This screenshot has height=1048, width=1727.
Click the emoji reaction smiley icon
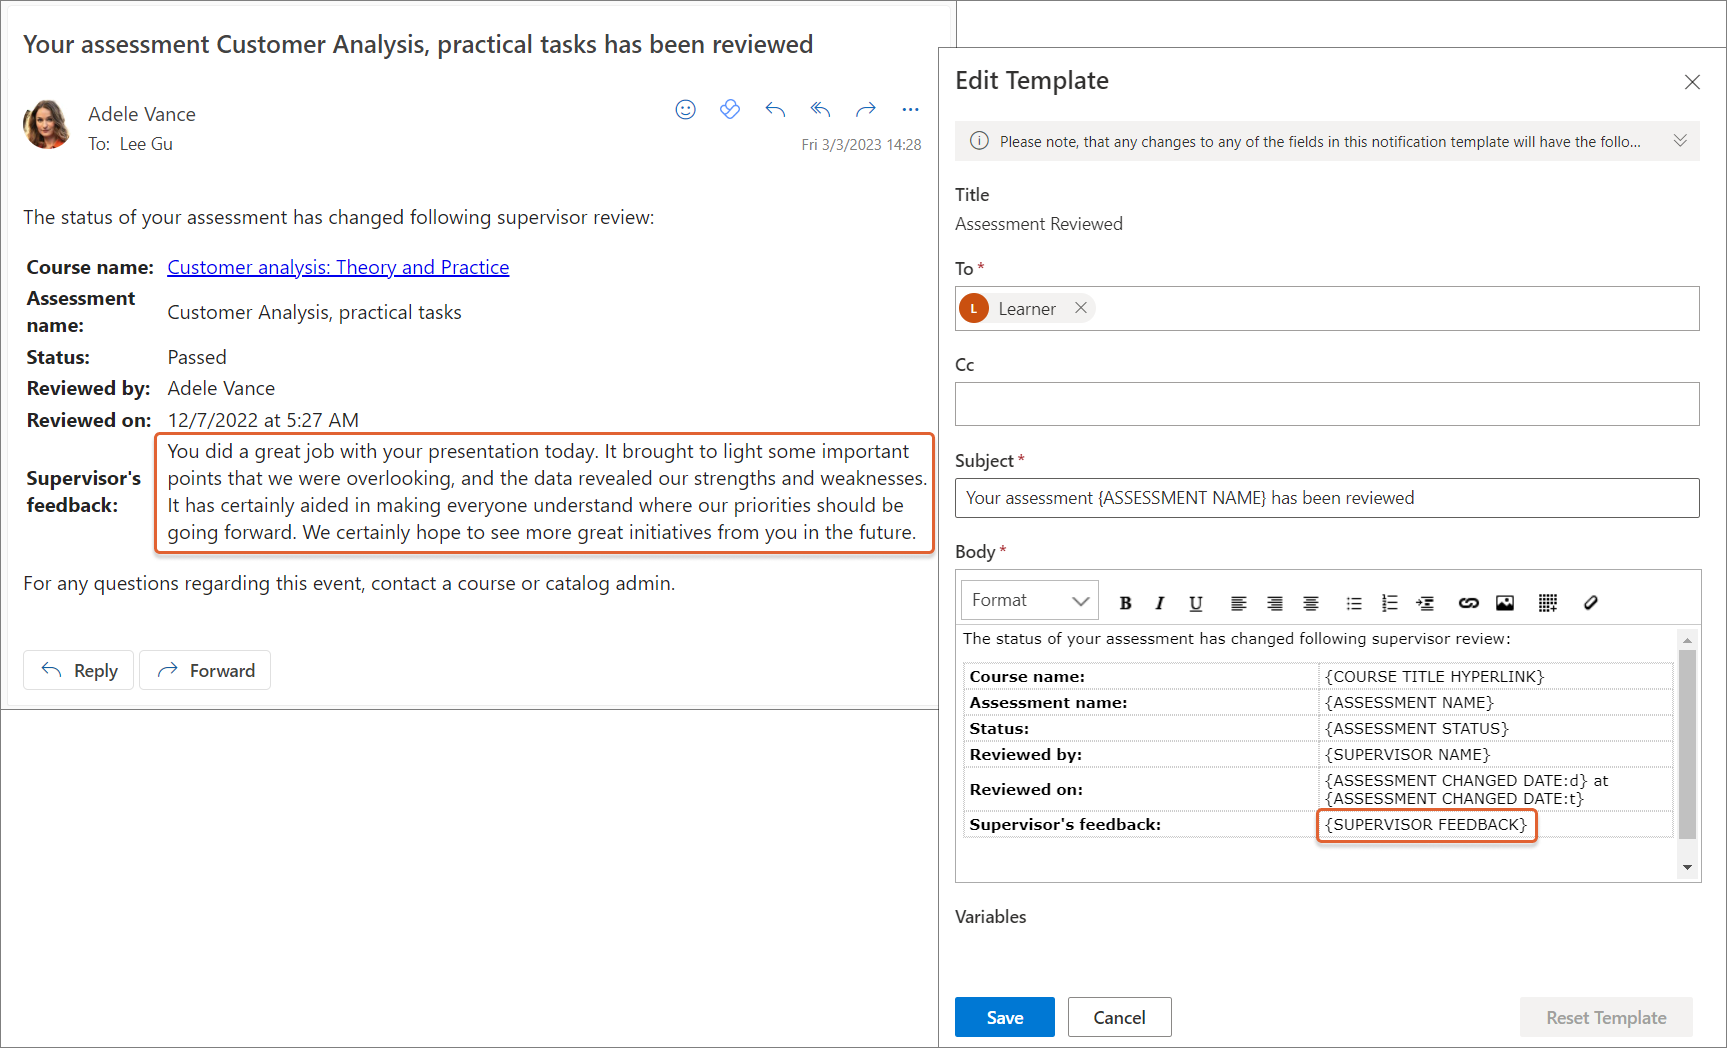pyautogui.click(x=685, y=110)
